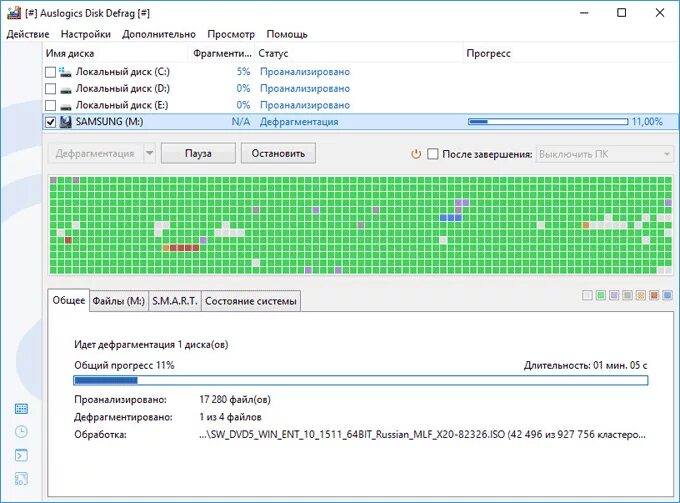Click the green non-fragmented legend square

[x=601, y=296]
